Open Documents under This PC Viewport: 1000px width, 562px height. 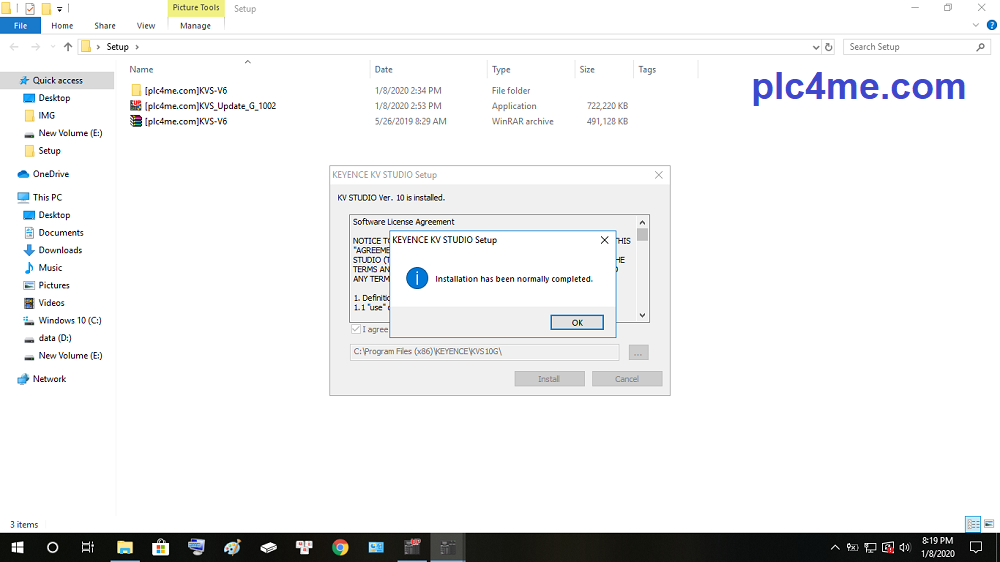tap(61, 232)
